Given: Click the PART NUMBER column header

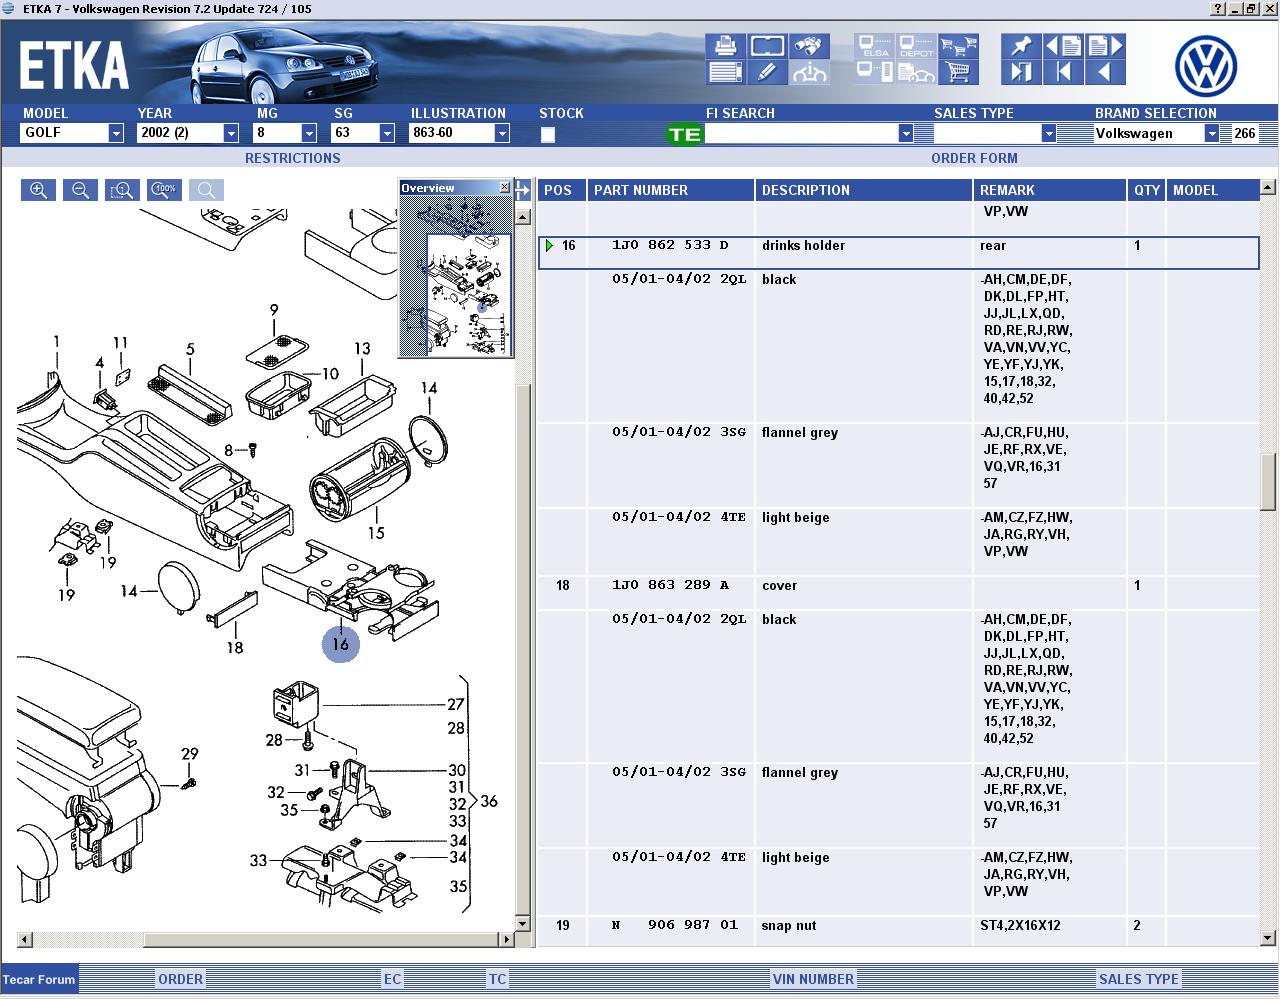Looking at the screenshot, I should tap(670, 190).
